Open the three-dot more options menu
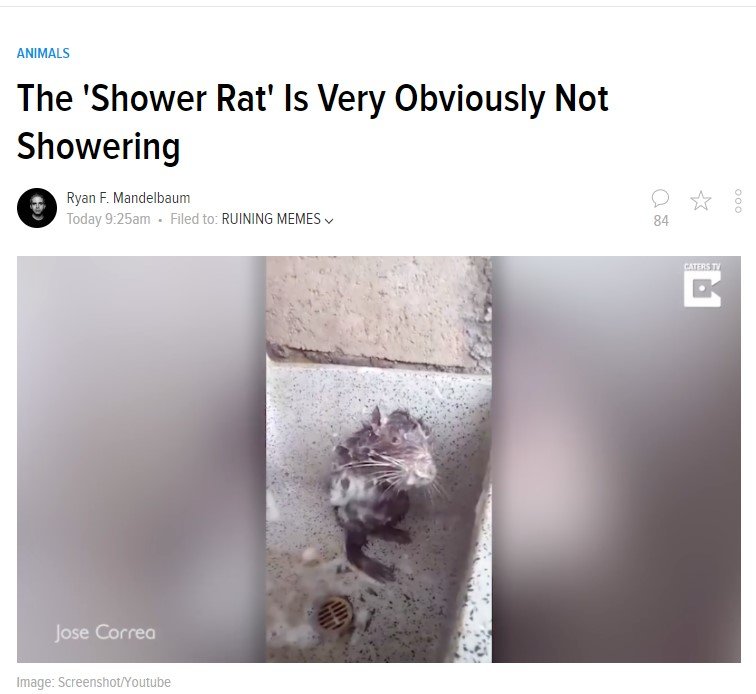Image resolution: width=756 pixels, height=694 pixels. click(x=738, y=201)
